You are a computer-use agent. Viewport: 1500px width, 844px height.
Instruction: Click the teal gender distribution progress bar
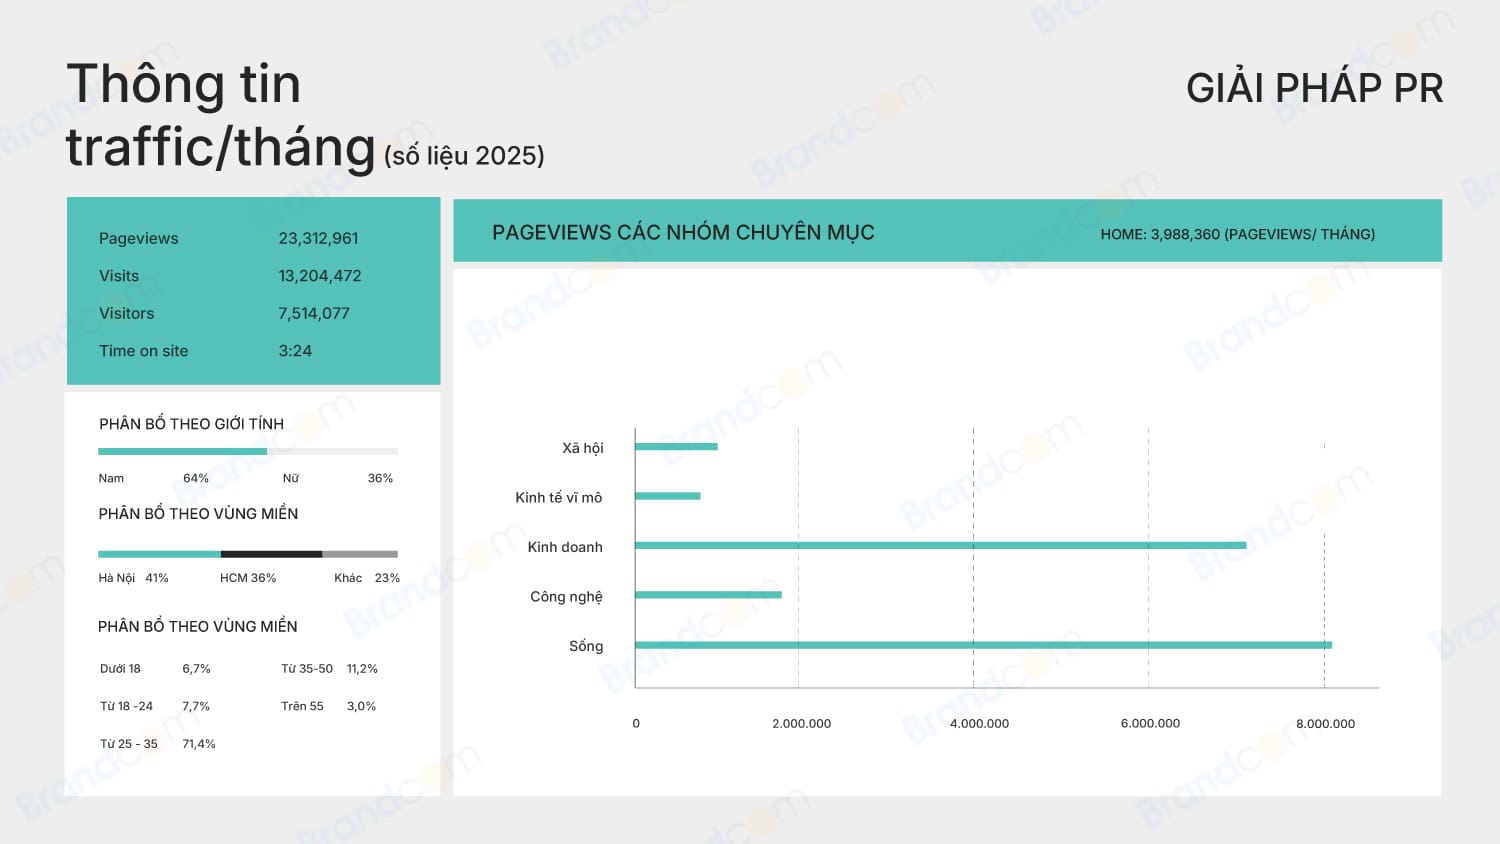(182, 451)
